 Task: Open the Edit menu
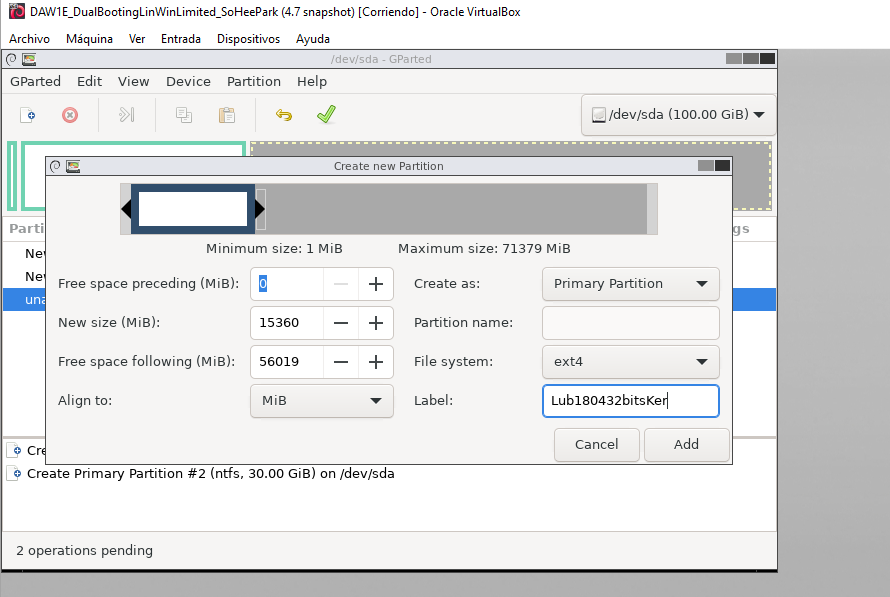tap(89, 82)
